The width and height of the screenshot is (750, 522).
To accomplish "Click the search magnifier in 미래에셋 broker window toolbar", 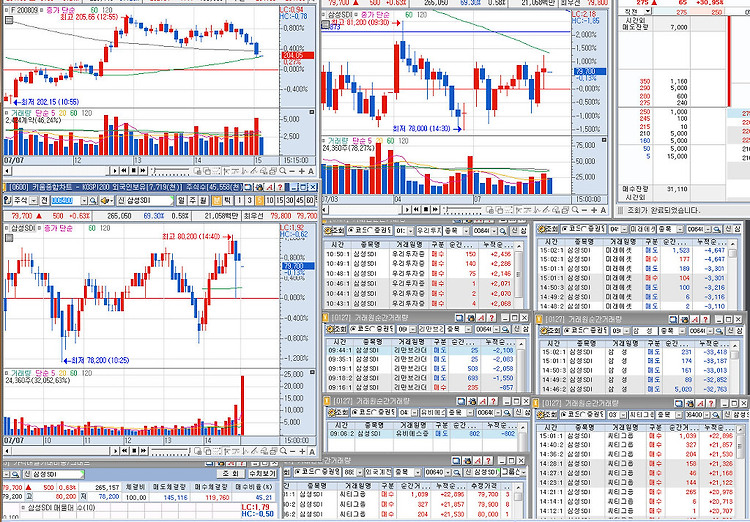I will click(717, 230).
